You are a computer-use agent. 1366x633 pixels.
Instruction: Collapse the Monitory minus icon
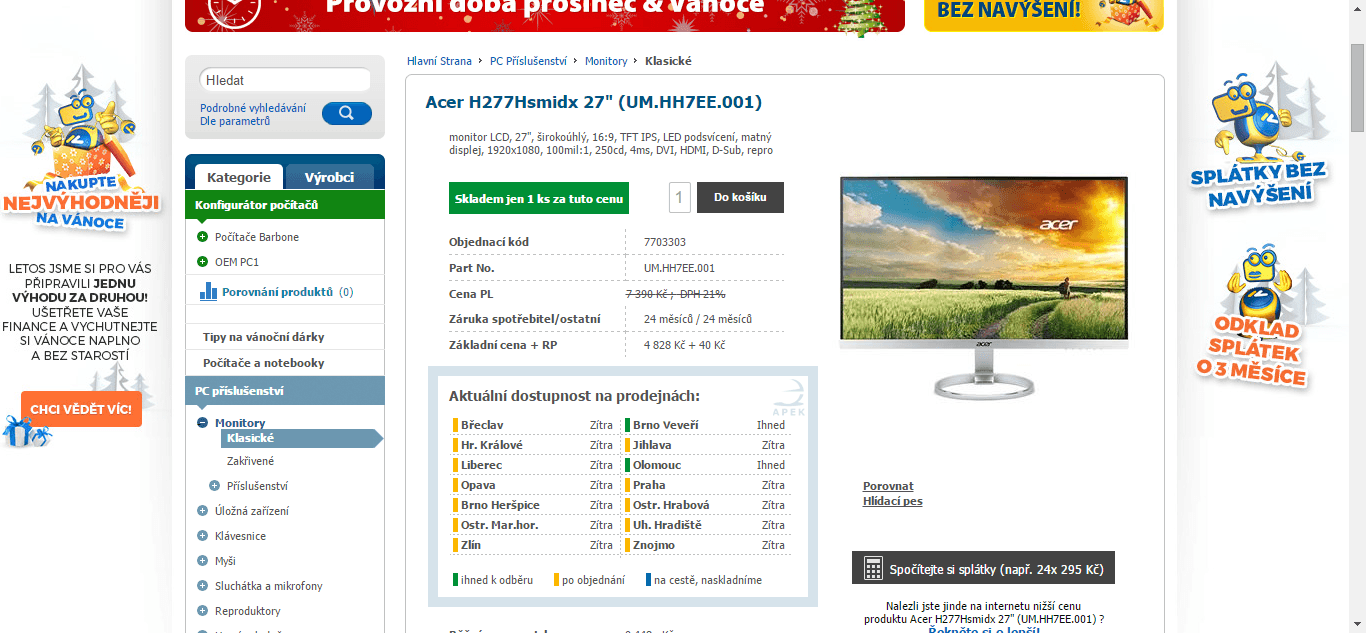click(203, 423)
